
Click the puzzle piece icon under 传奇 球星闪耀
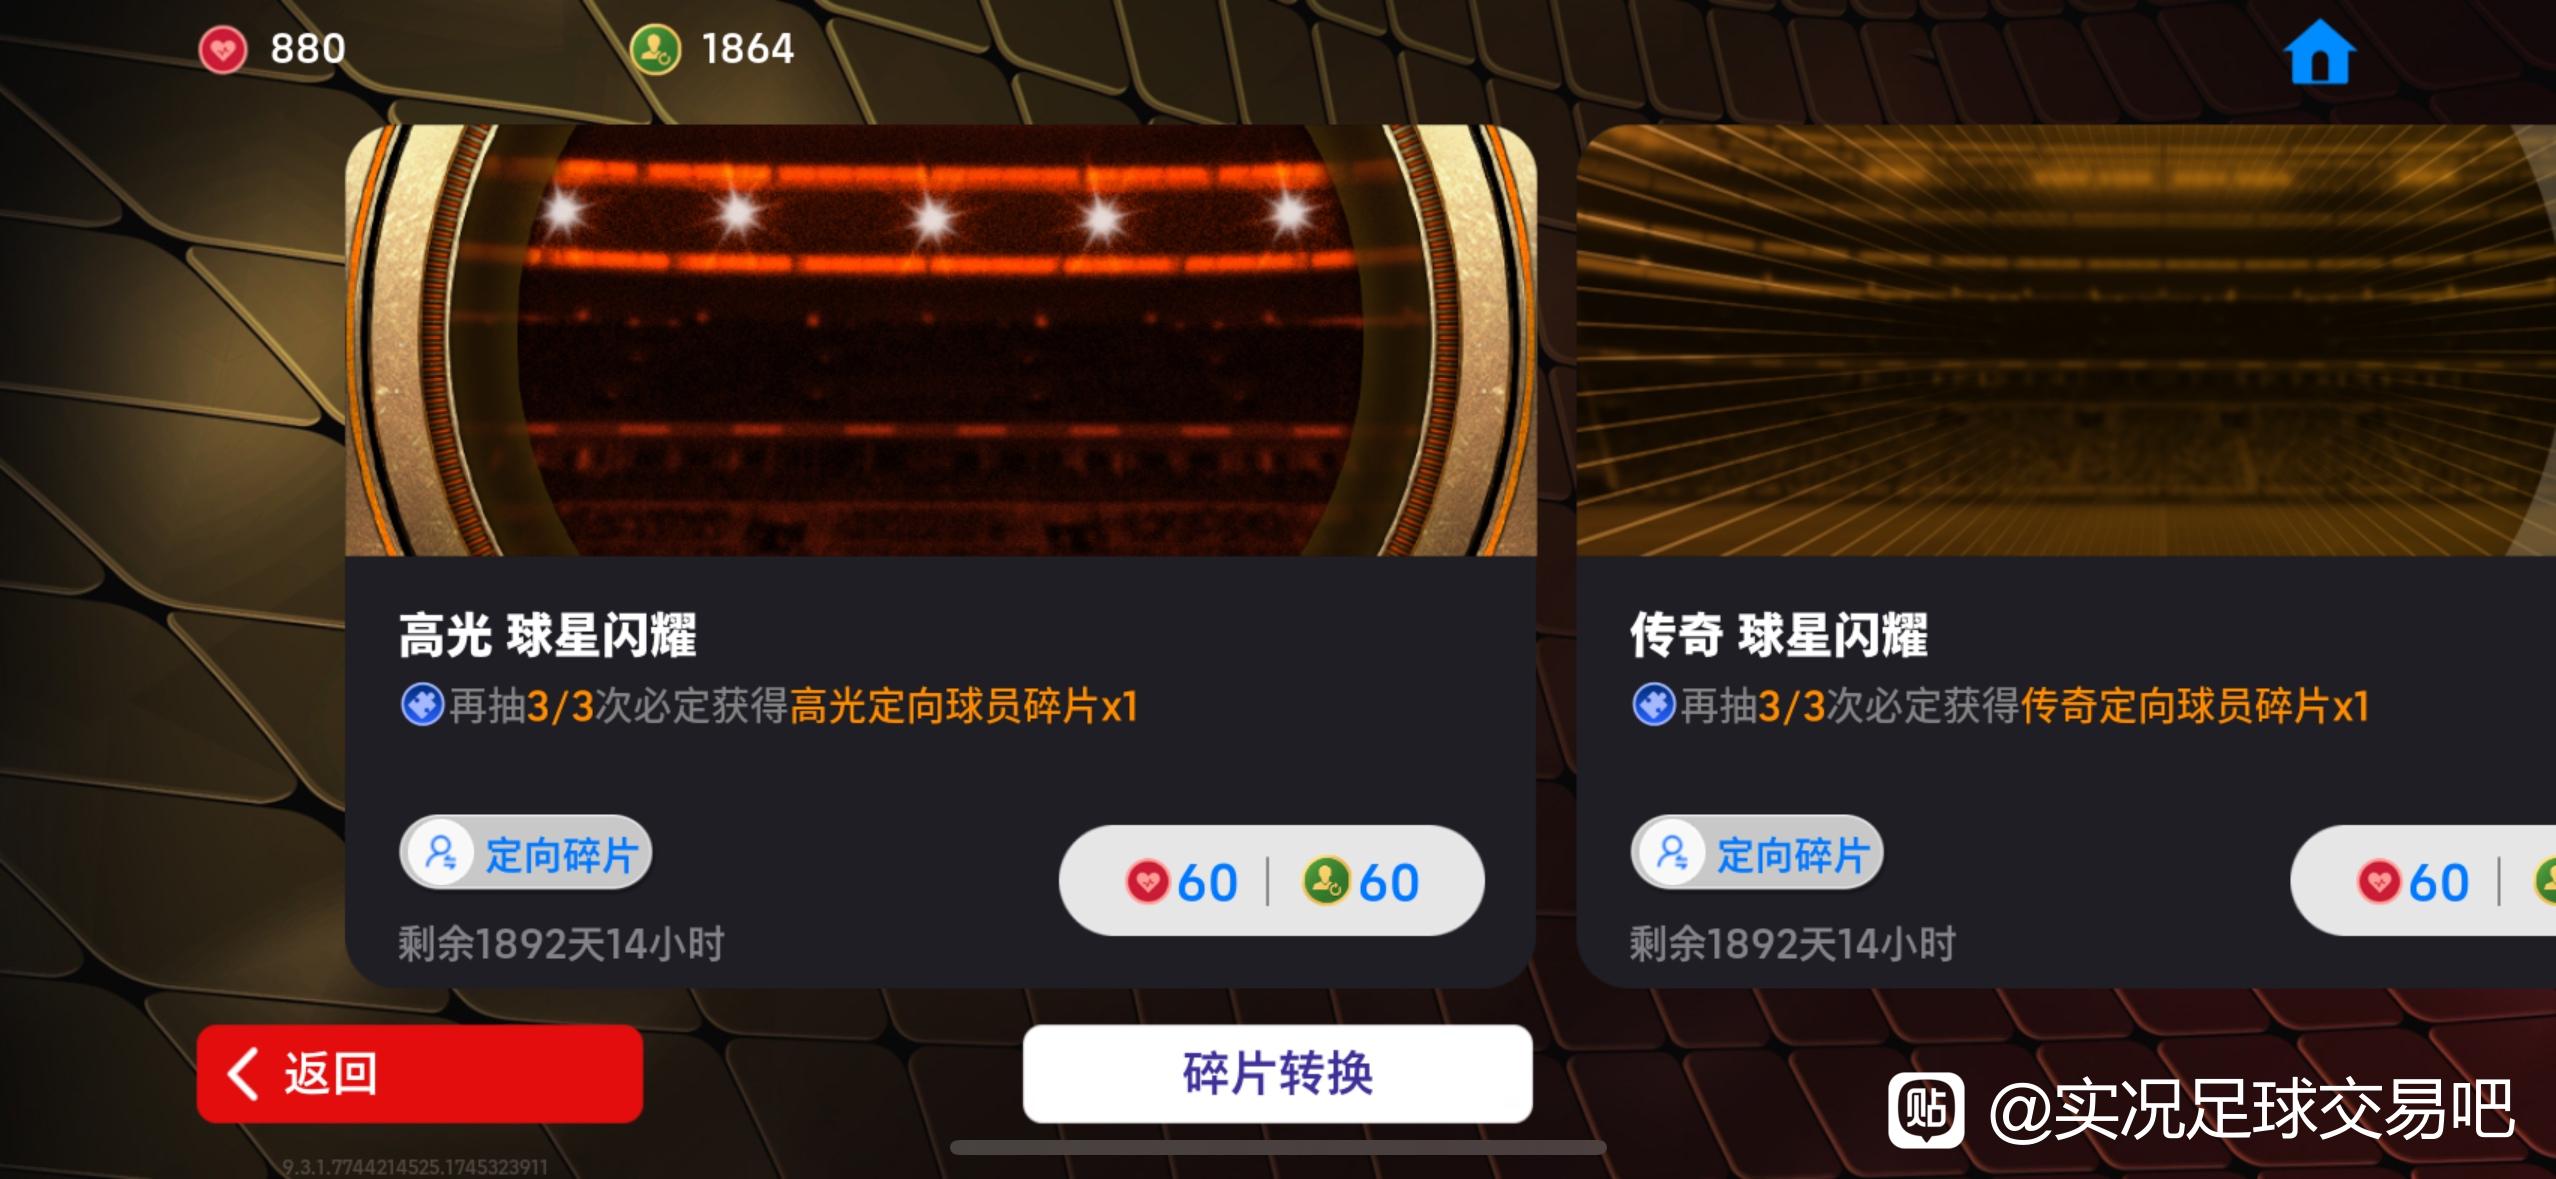[x=1654, y=705]
